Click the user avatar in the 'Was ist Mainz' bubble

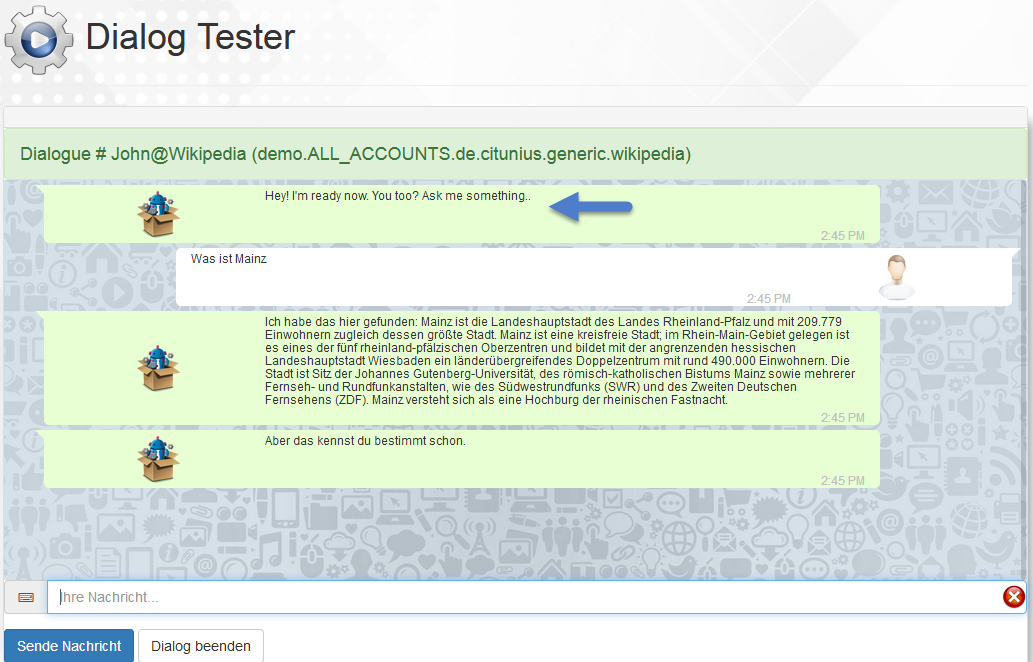click(x=897, y=277)
